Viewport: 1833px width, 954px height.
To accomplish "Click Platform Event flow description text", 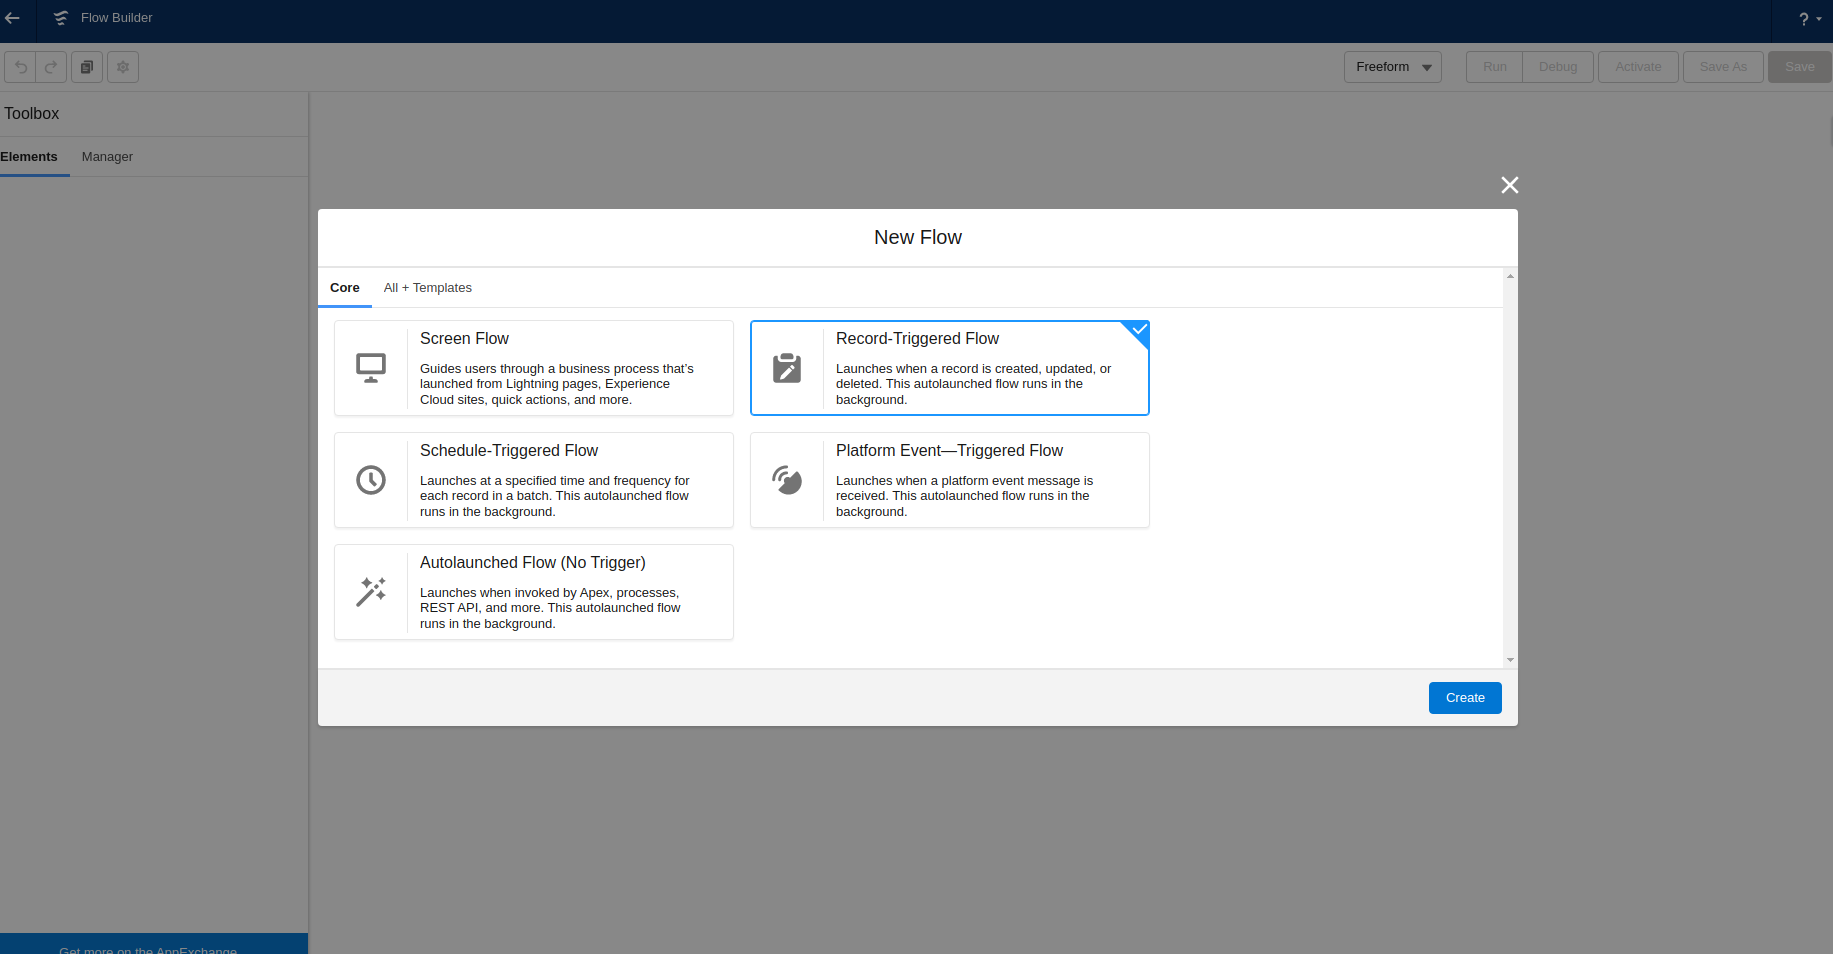I will tap(964, 496).
